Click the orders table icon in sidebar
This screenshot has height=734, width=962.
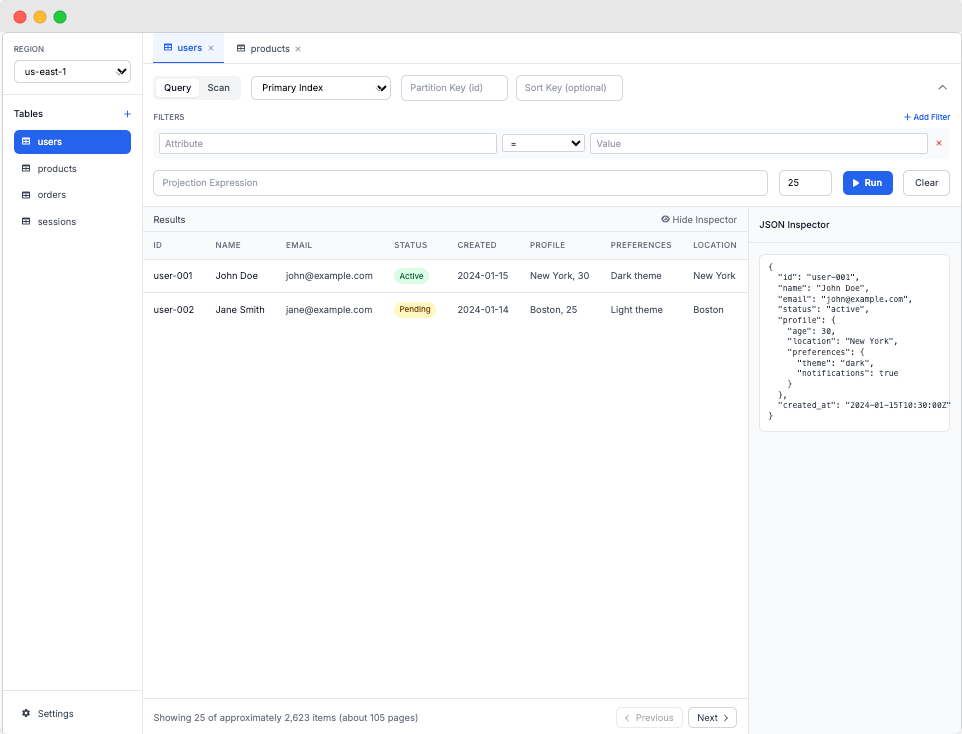click(26, 195)
